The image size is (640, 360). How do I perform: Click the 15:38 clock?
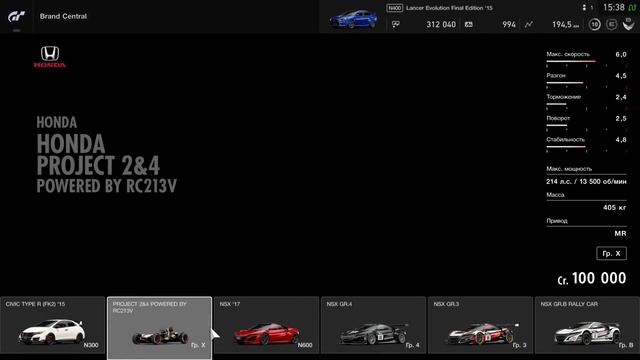pos(614,7)
